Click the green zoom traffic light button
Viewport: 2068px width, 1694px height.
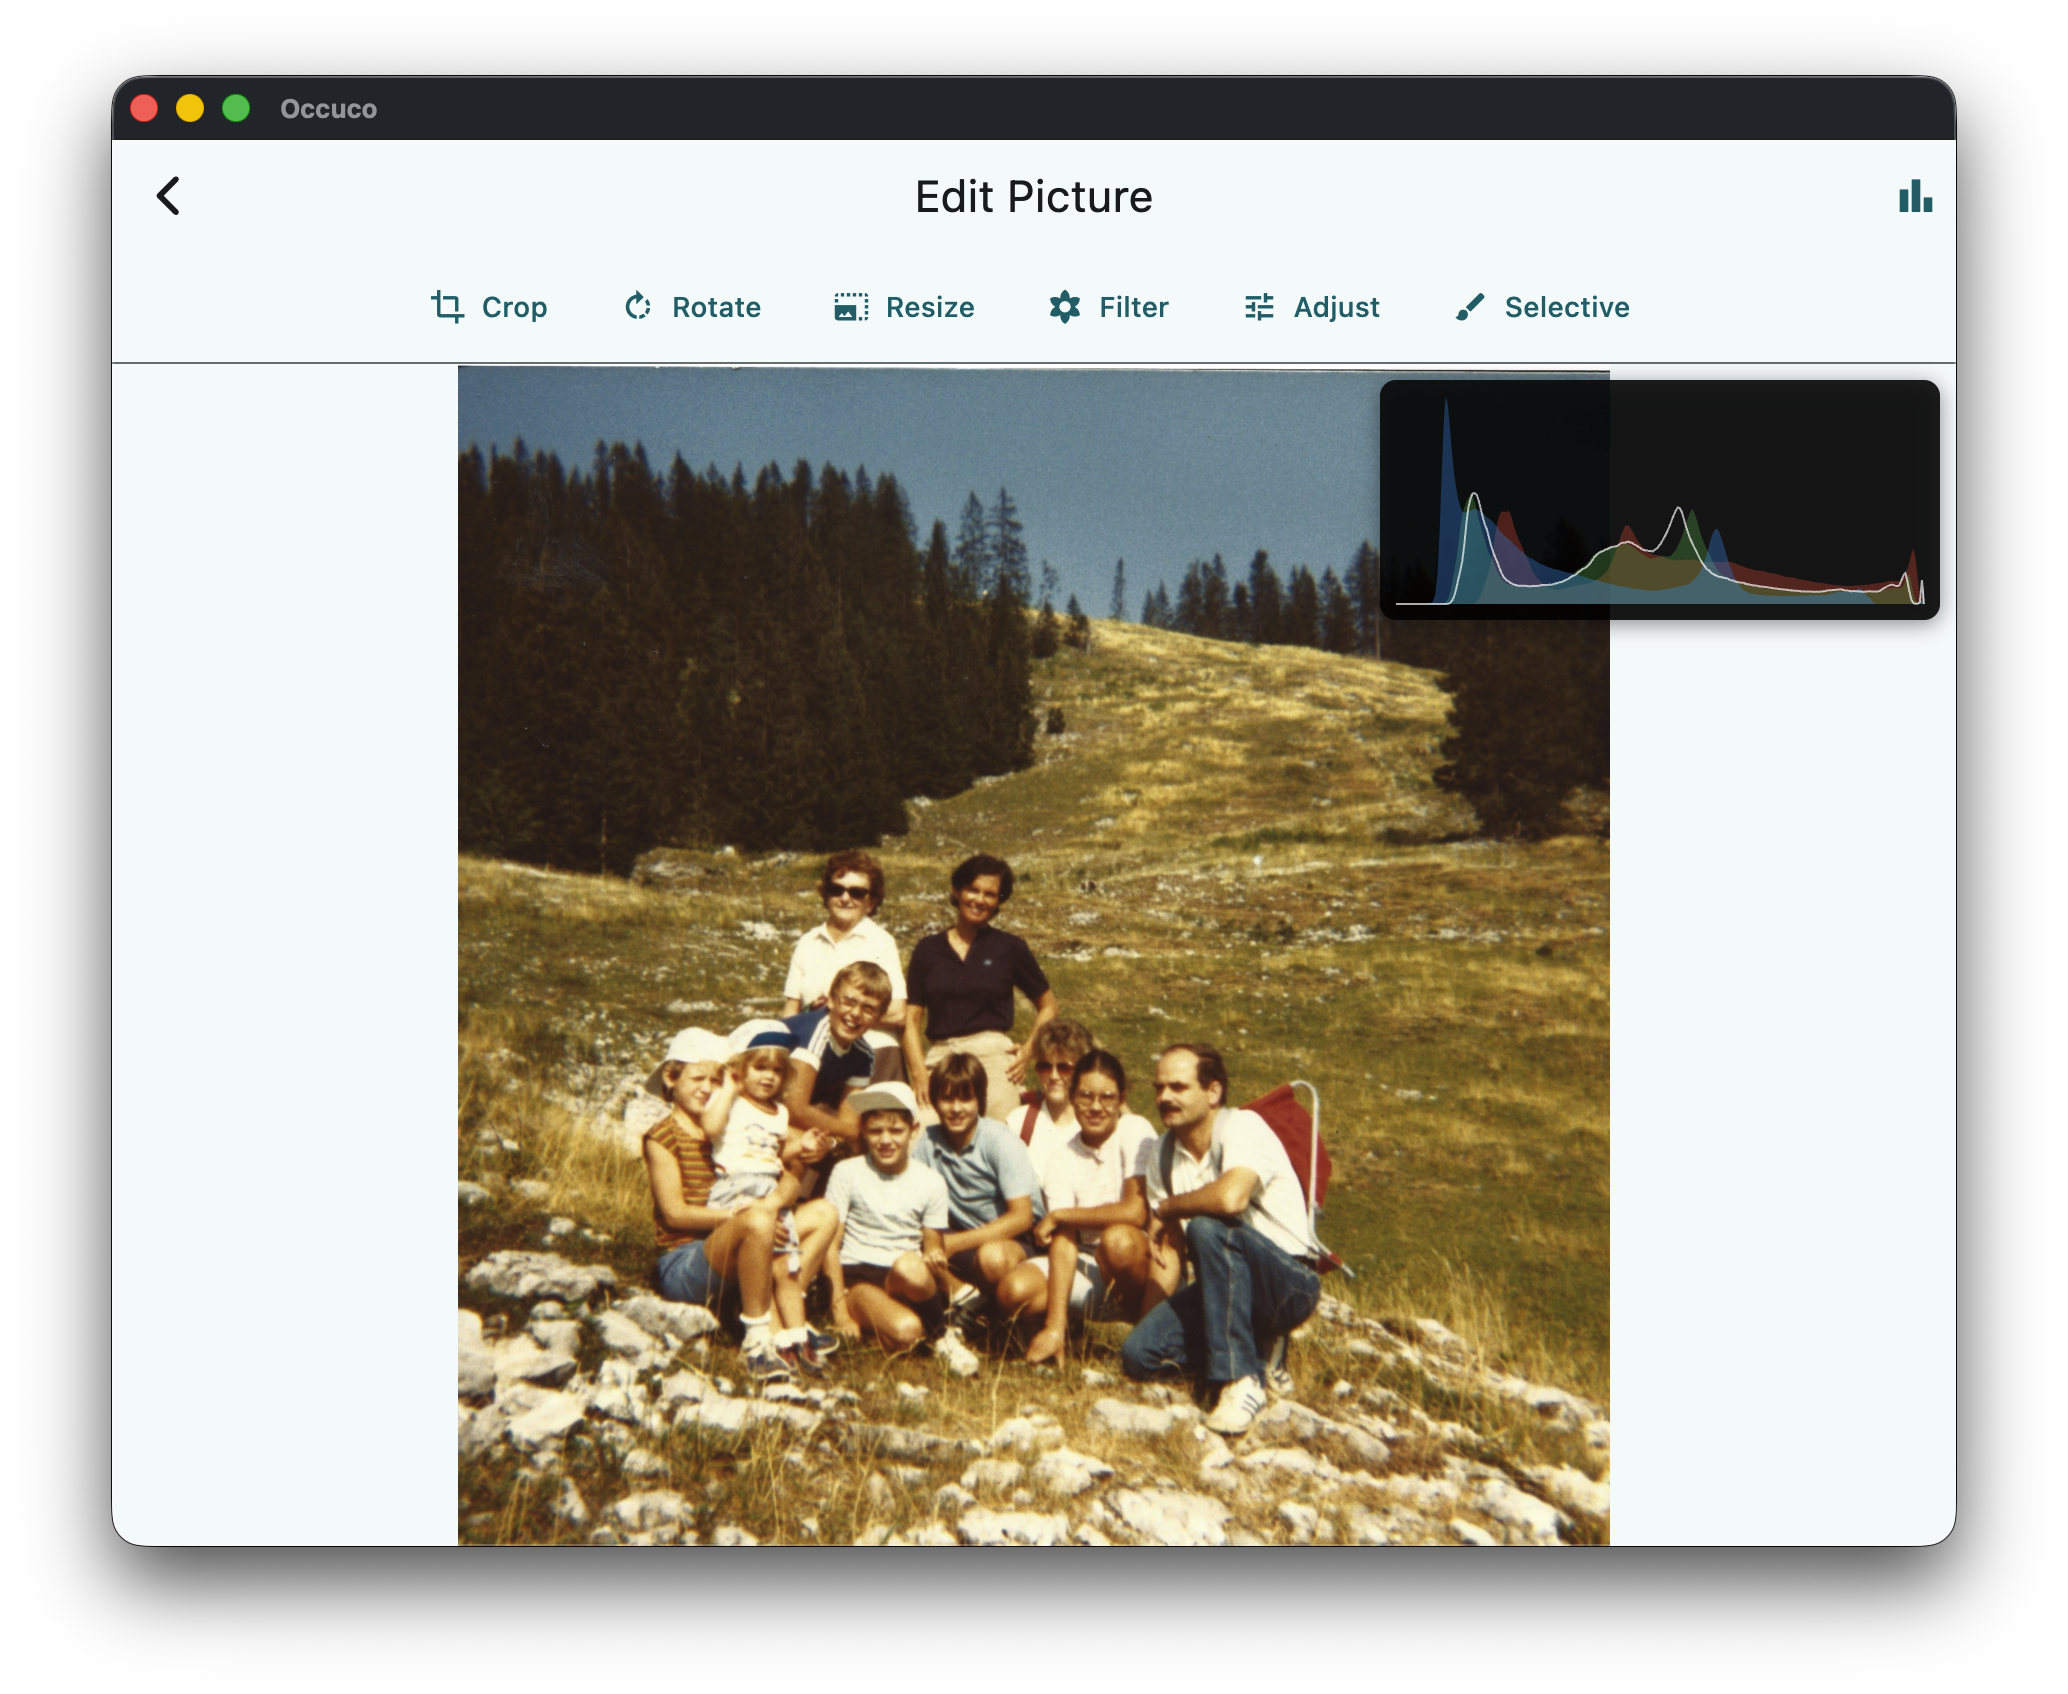point(237,107)
